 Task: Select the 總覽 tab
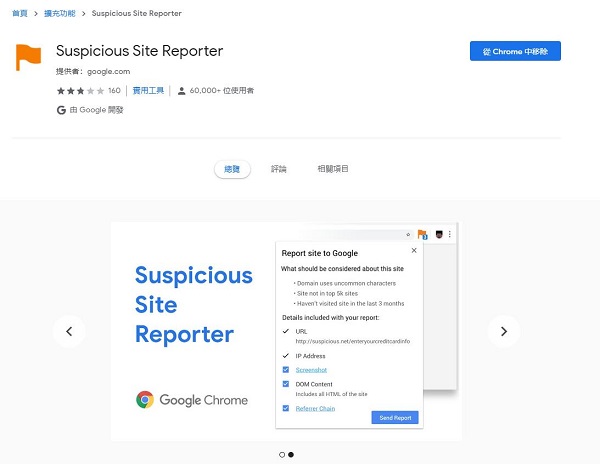tap(232, 169)
